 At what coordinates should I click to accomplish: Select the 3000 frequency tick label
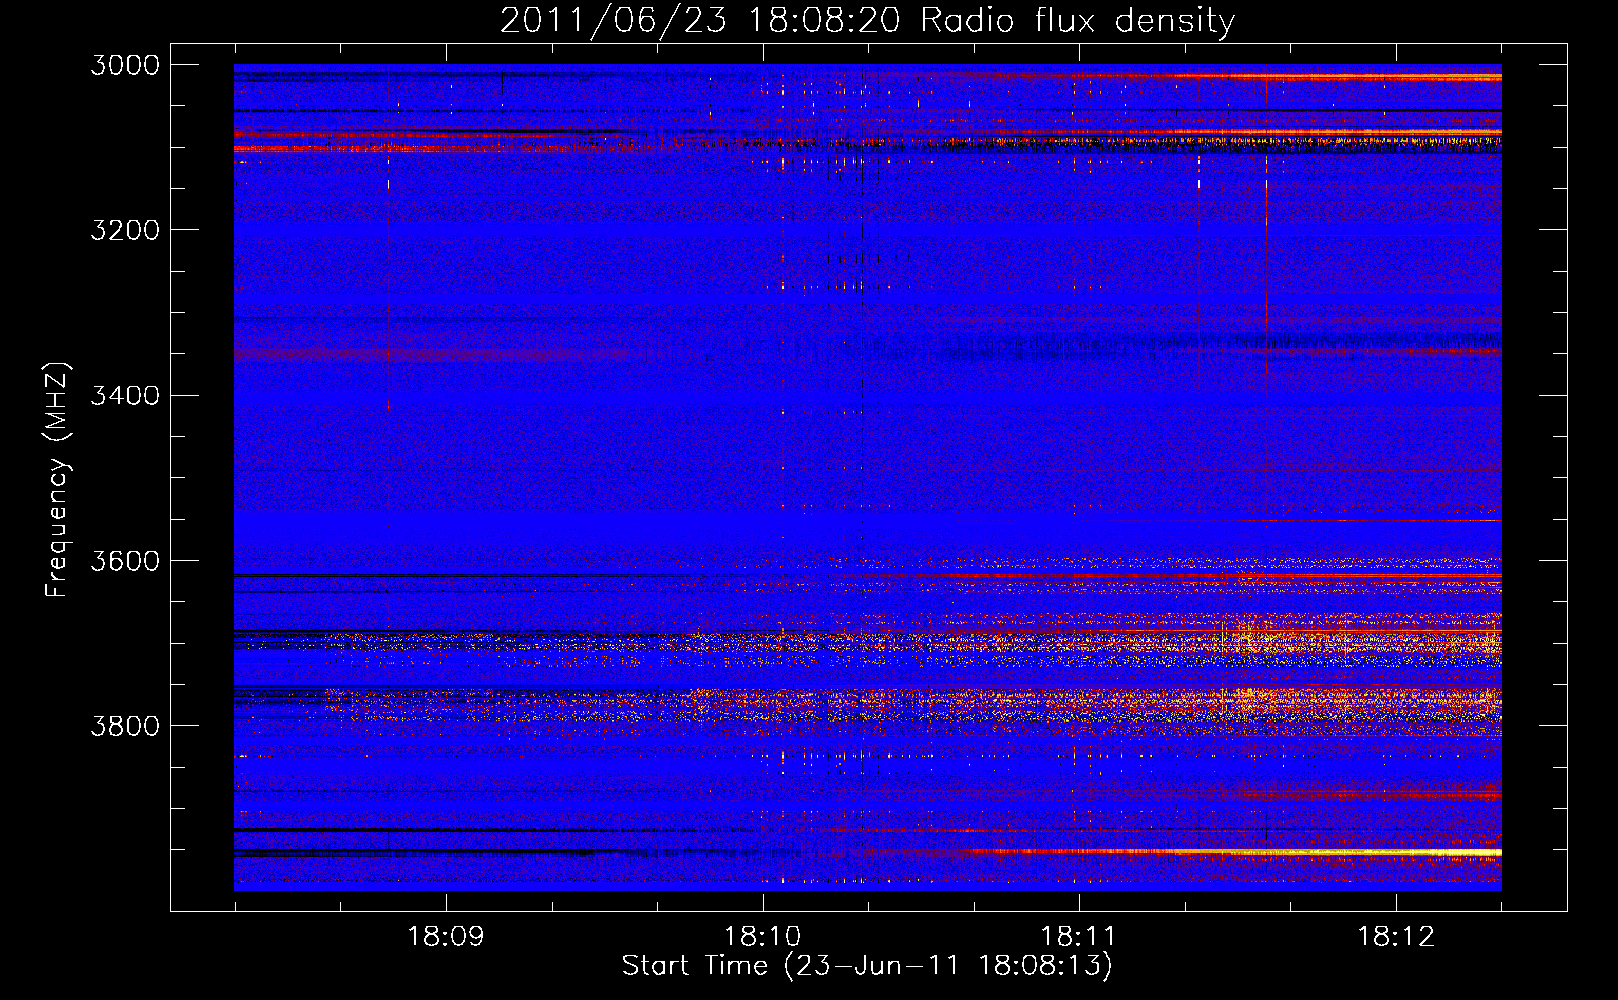click(x=125, y=65)
